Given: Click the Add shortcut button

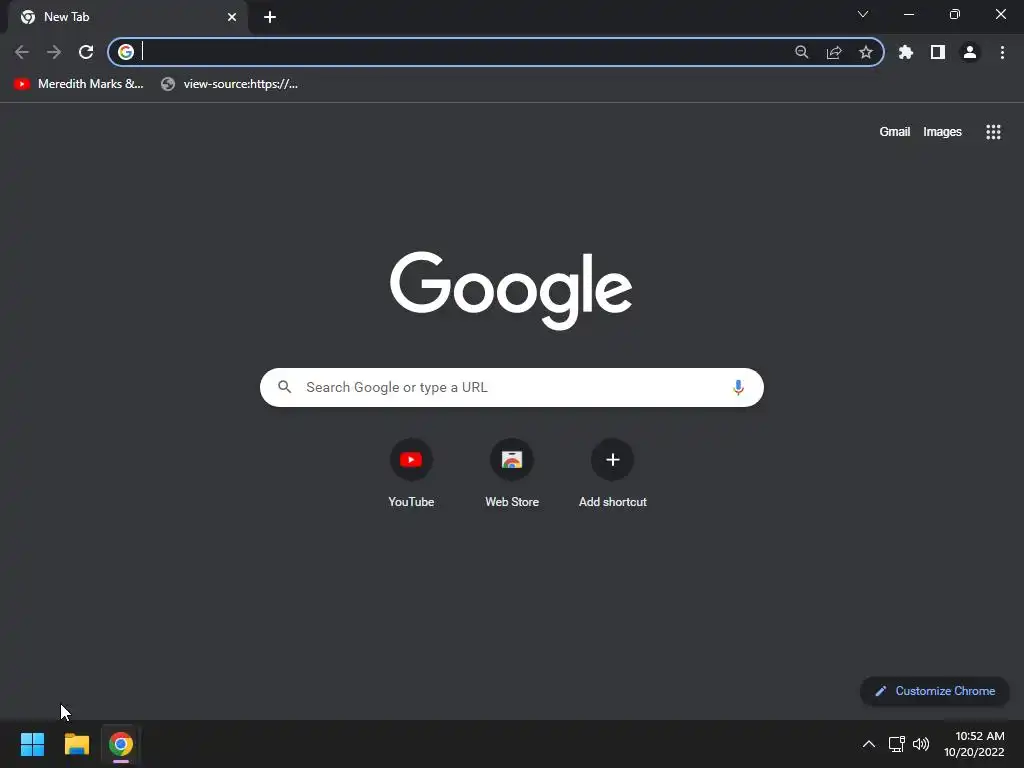Looking at the screenshot, I should 613,473.
